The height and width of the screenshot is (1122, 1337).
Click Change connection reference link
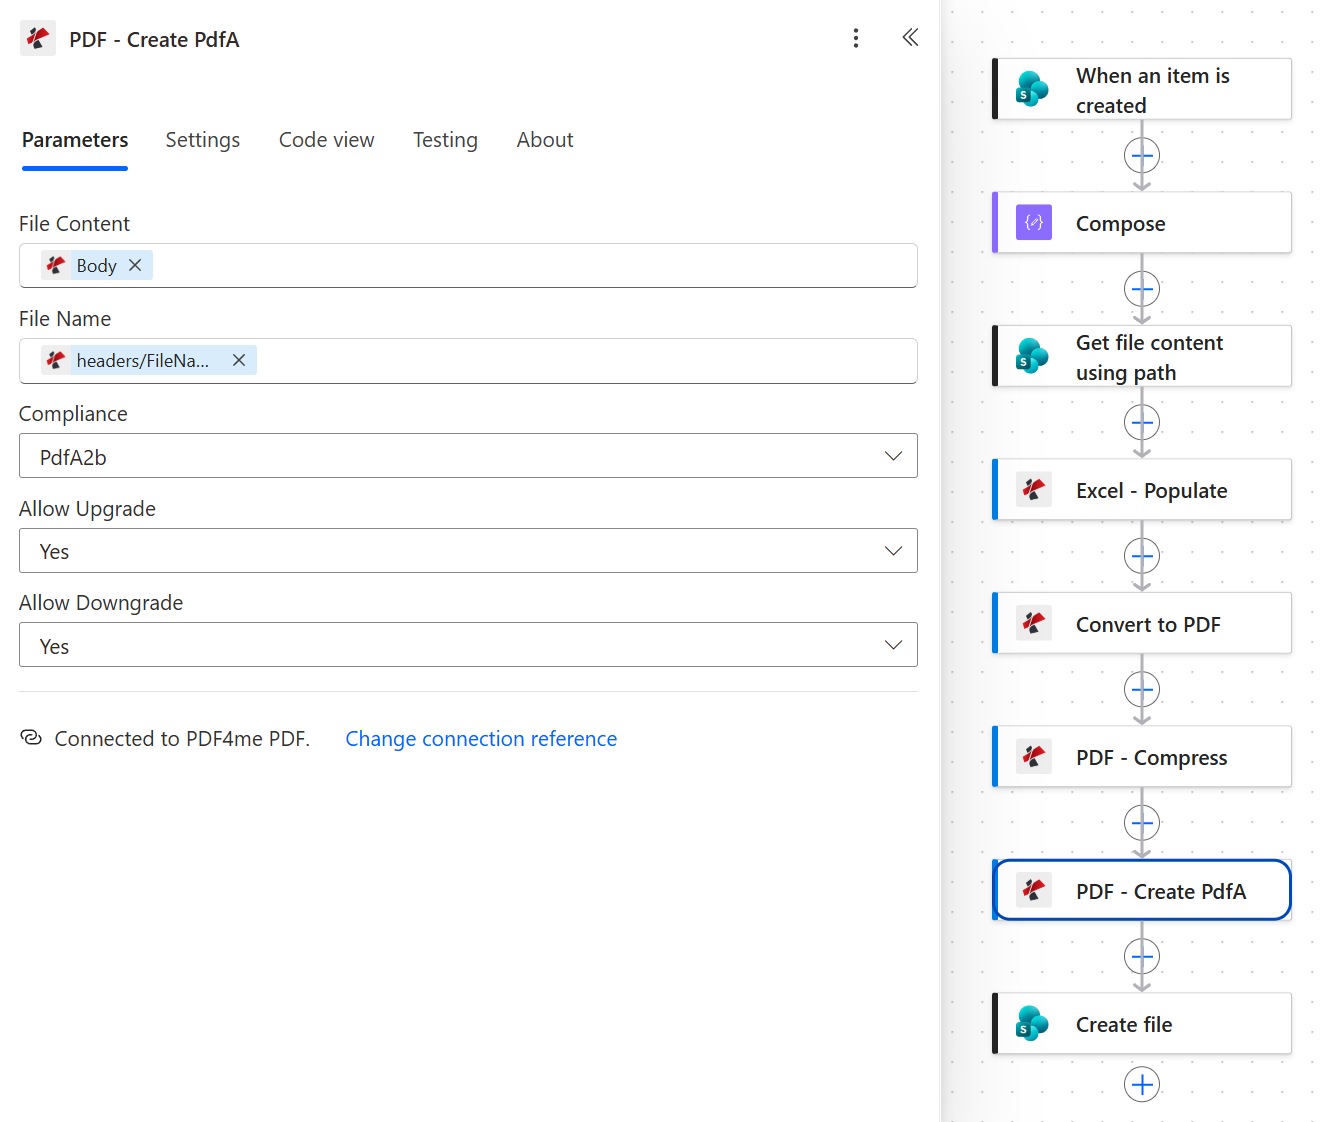(481, 739)
